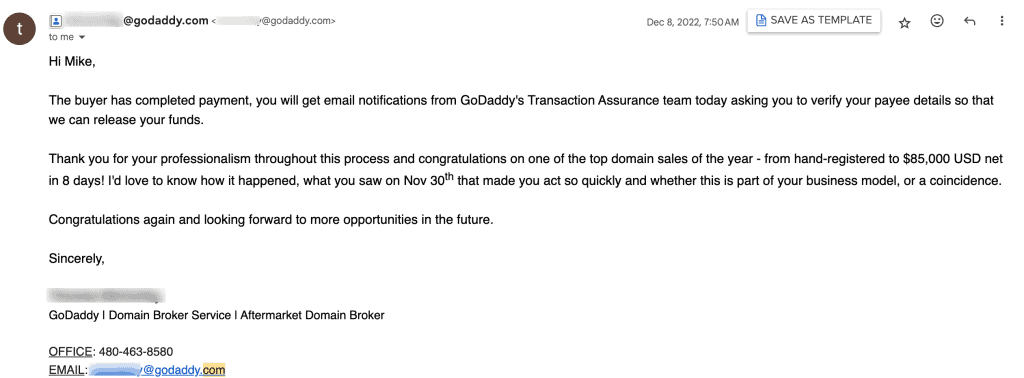This screenshot has height=378, width=1024.
Task: Click the Dec 8, 2022 timestamp
Action: pos(693,22)
